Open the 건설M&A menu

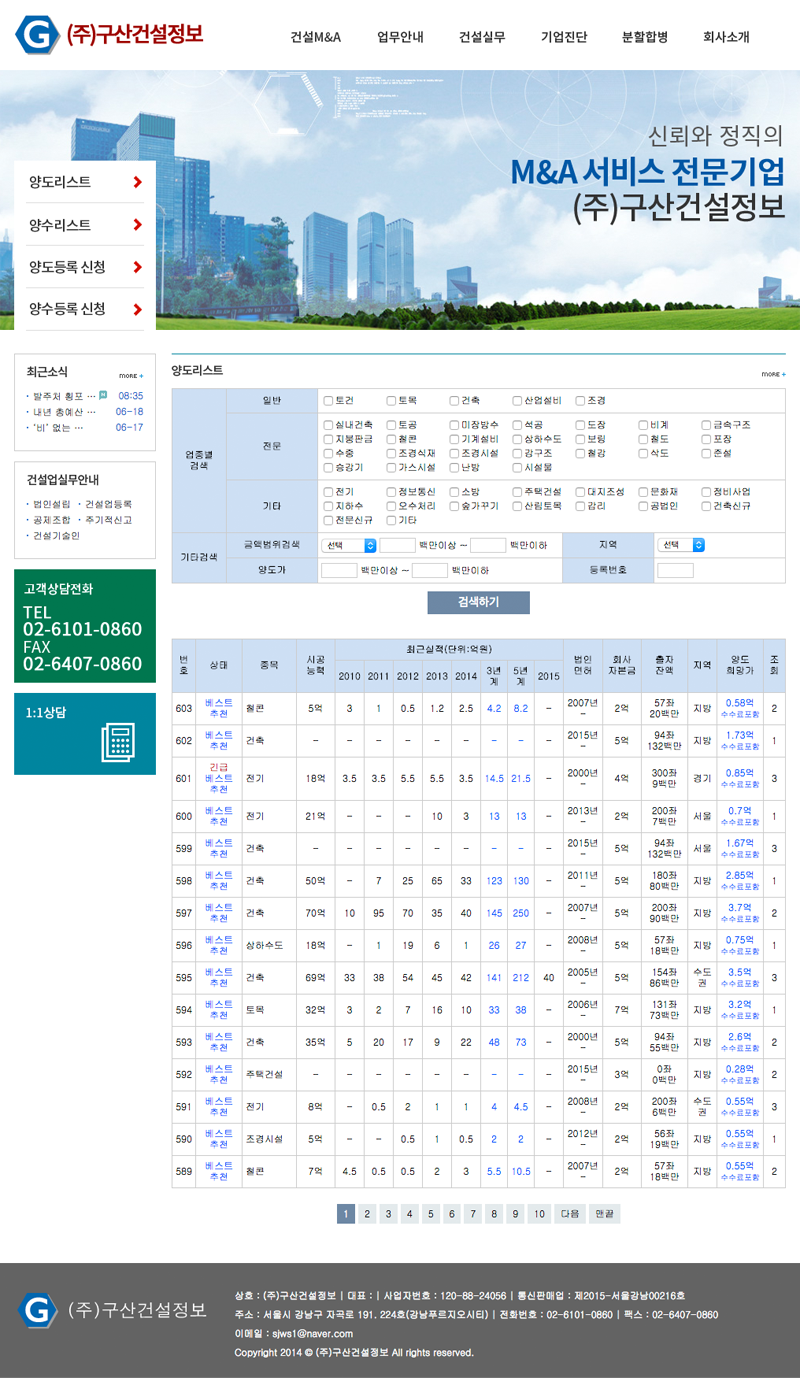click(x=316, y=38)
